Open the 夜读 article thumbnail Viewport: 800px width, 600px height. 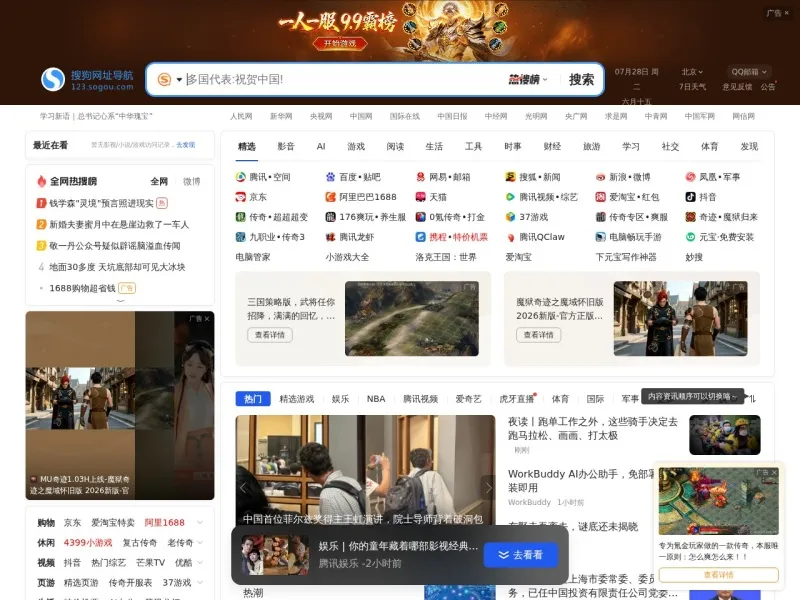724,435
